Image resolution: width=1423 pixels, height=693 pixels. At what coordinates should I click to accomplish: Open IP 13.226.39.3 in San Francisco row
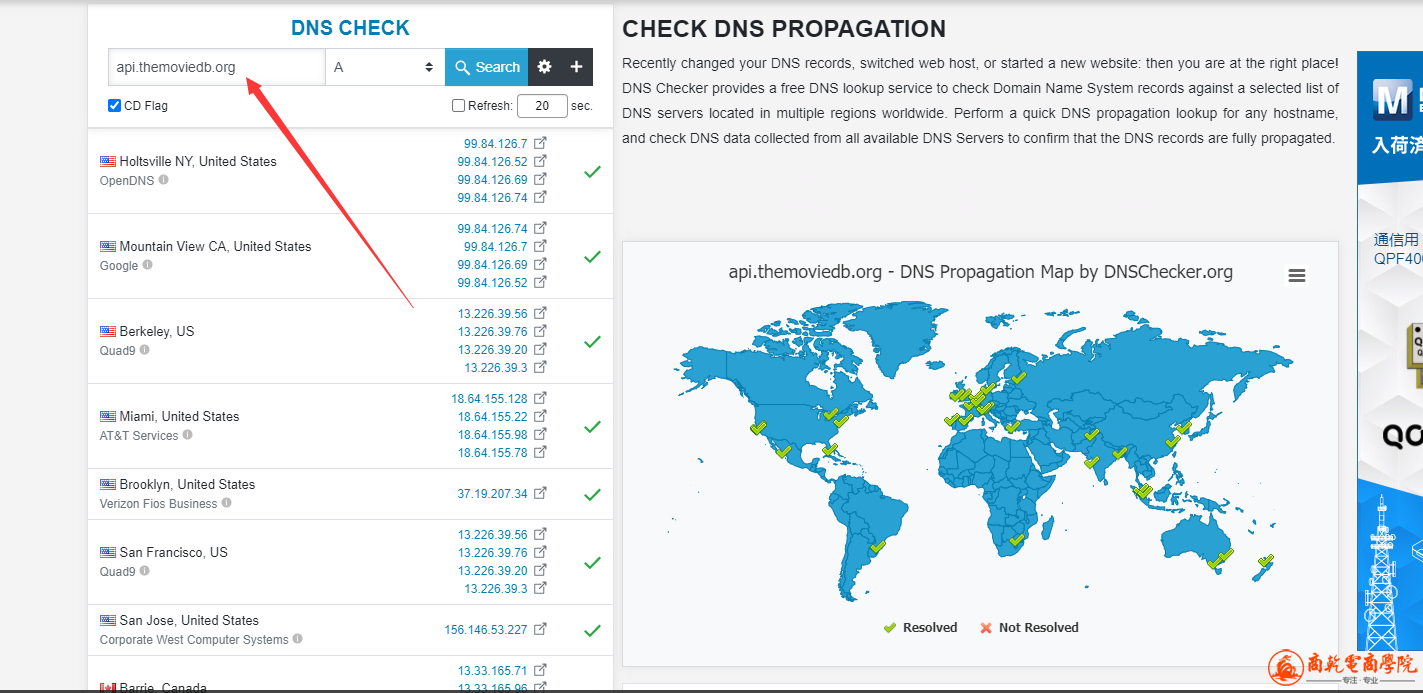[495, 589]
